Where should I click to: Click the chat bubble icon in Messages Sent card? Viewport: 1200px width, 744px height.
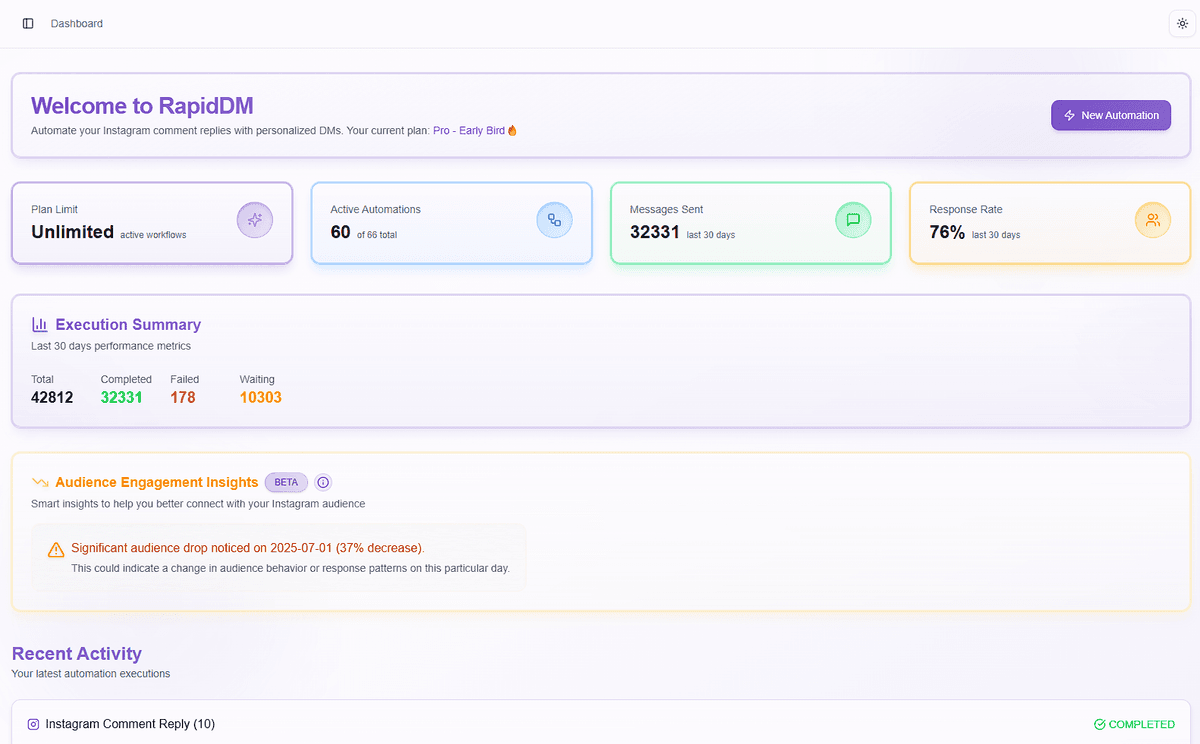point(853,220)
